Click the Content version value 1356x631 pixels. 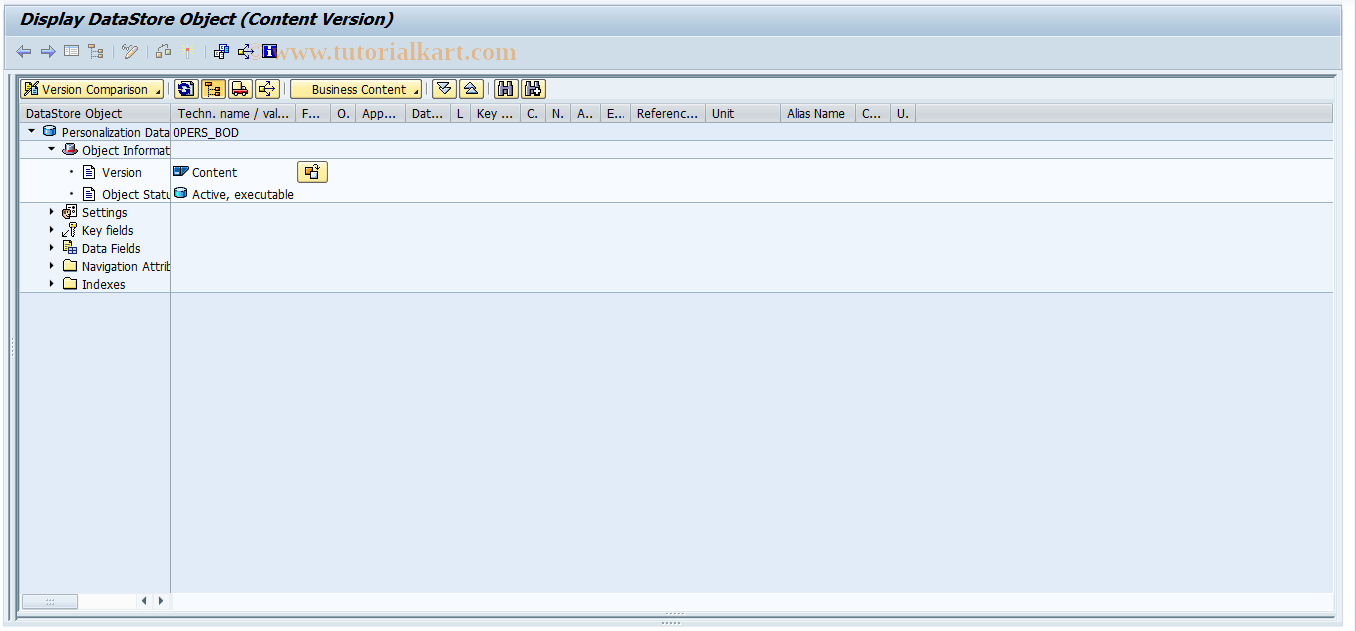point(214,172)
